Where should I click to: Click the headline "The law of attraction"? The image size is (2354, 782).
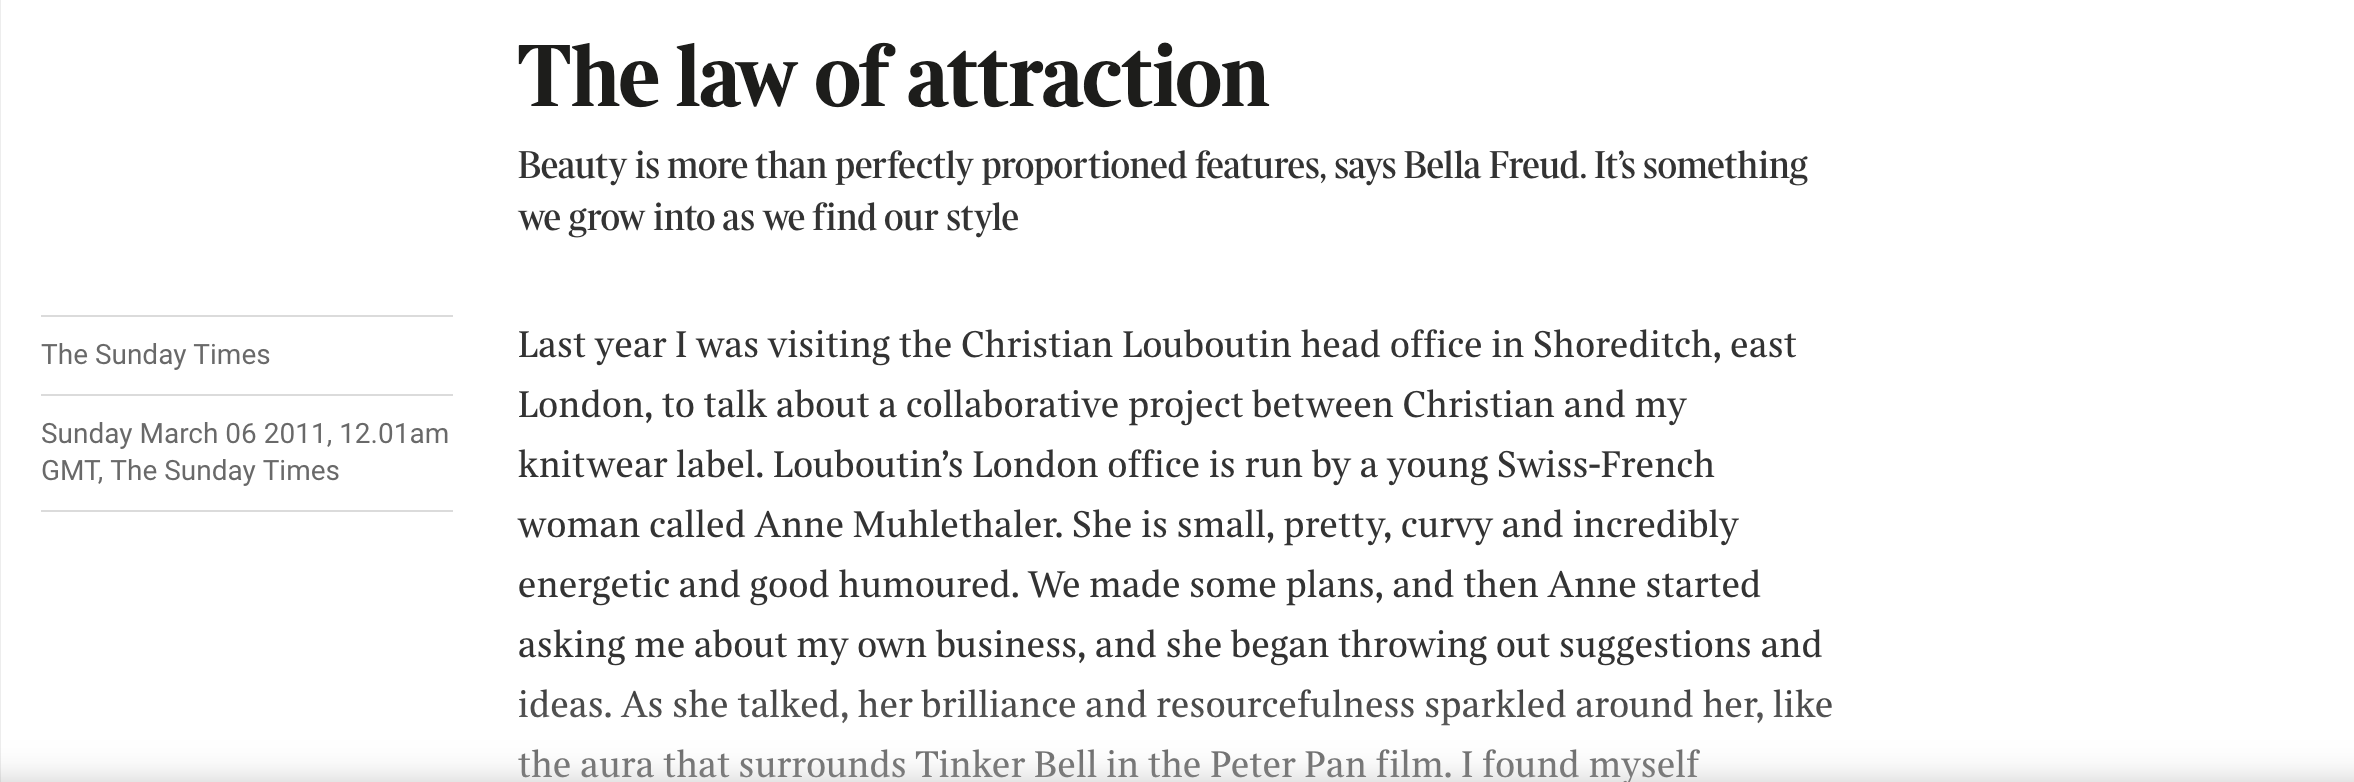pyautogui.click(x=892, y=76)
